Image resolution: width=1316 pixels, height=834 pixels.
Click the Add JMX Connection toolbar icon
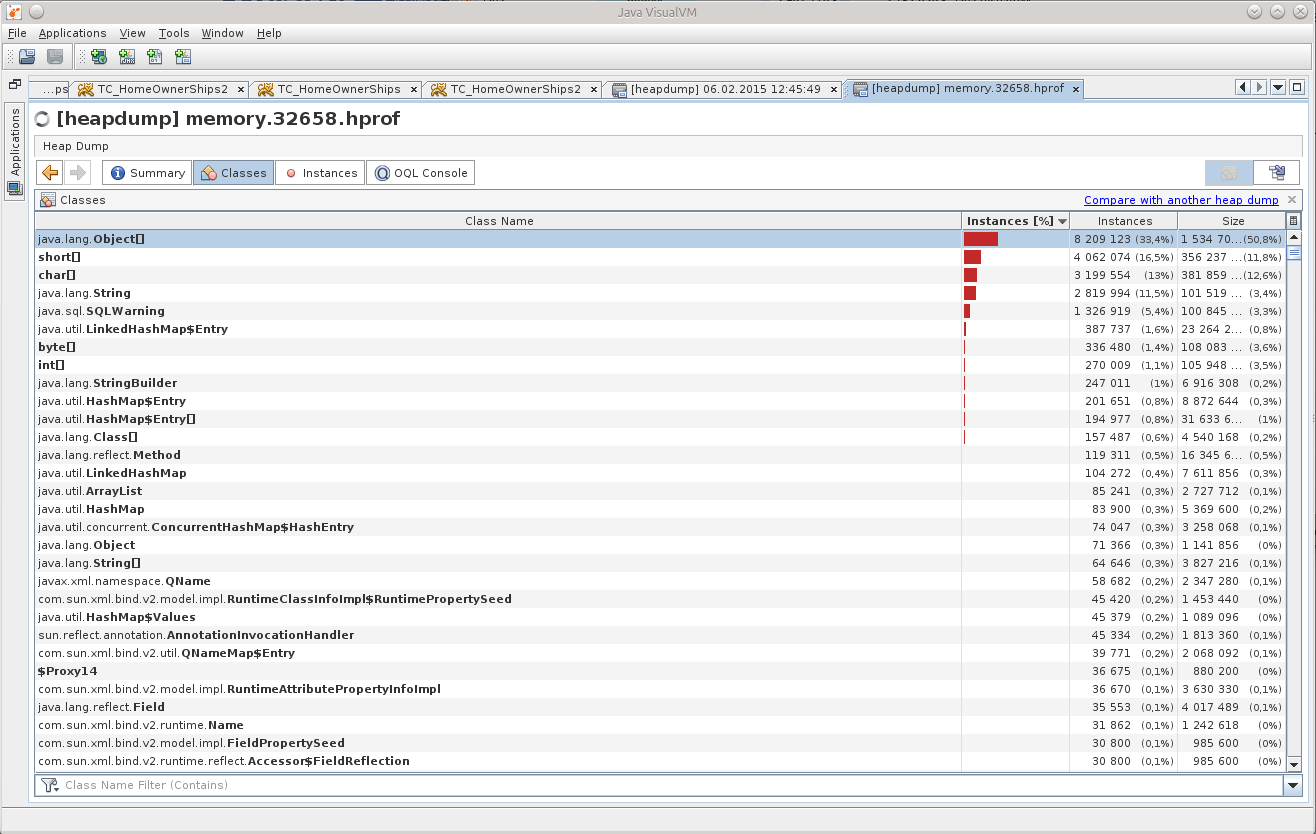pyautogui.click(x=127, y=57)
